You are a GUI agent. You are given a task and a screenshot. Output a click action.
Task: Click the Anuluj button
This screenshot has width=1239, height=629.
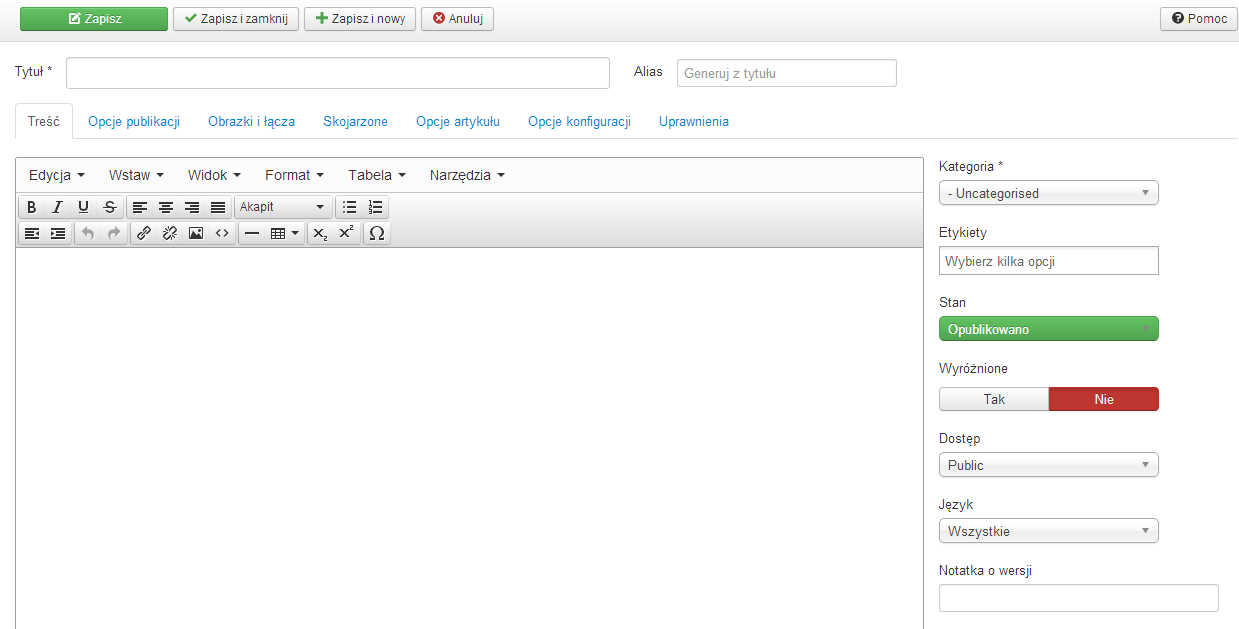tap(458, 18)
